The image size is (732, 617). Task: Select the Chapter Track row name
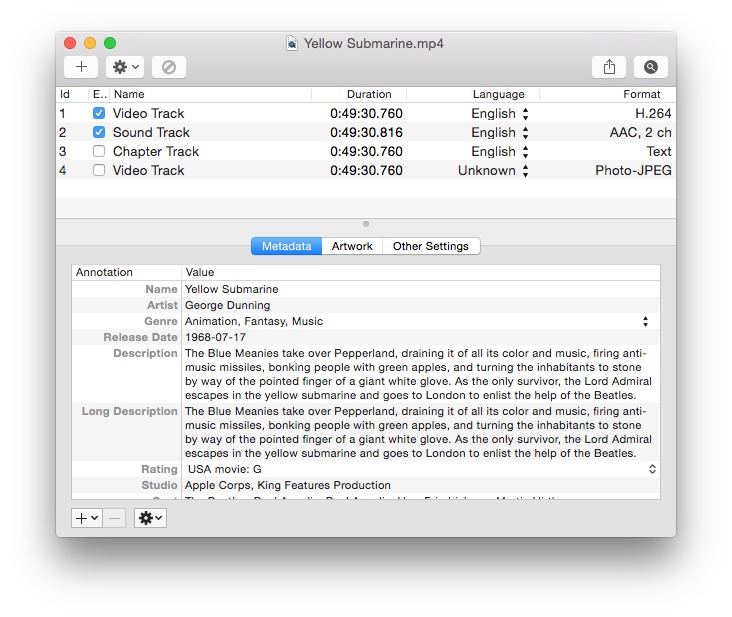(156, 152)
